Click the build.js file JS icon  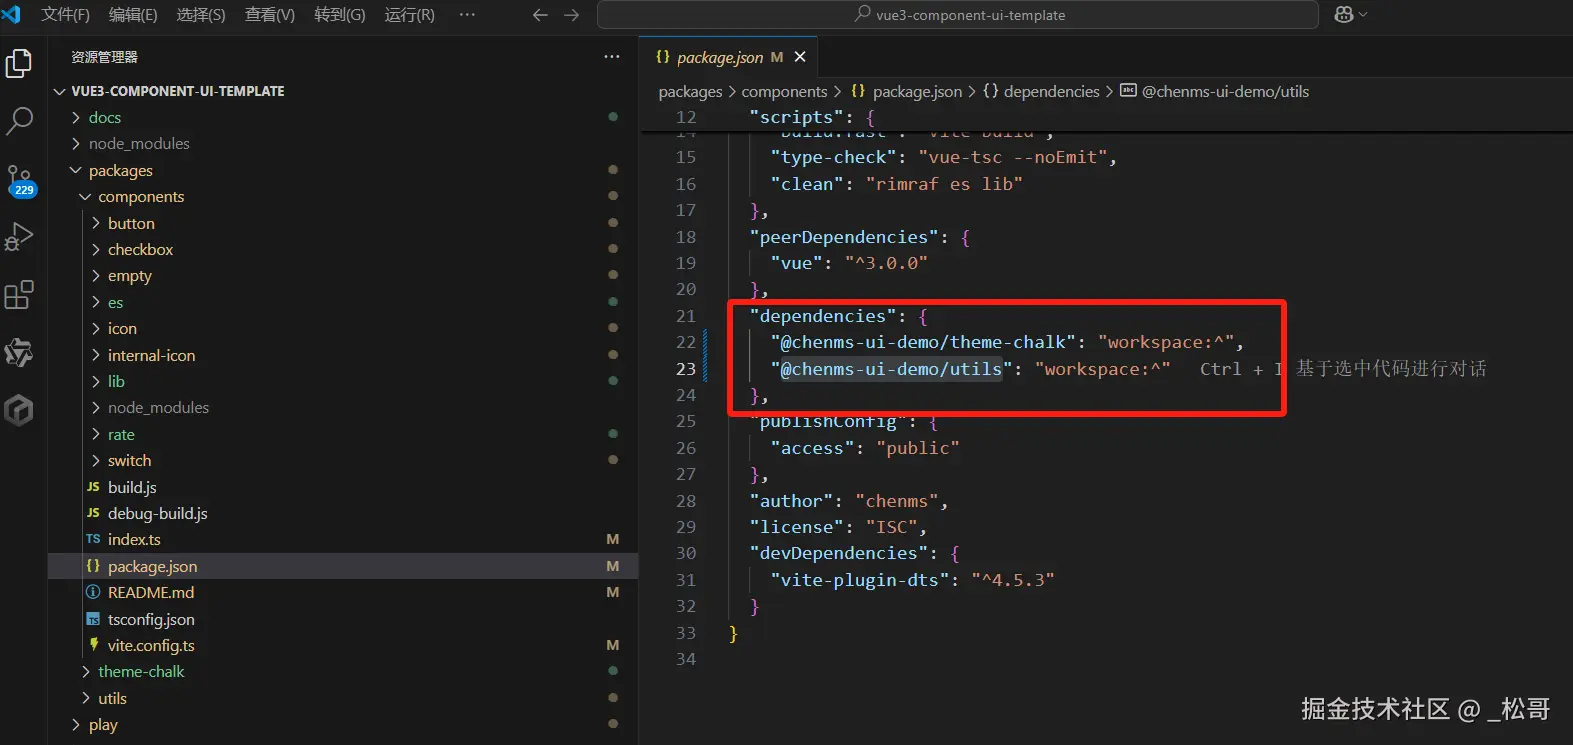93,487
